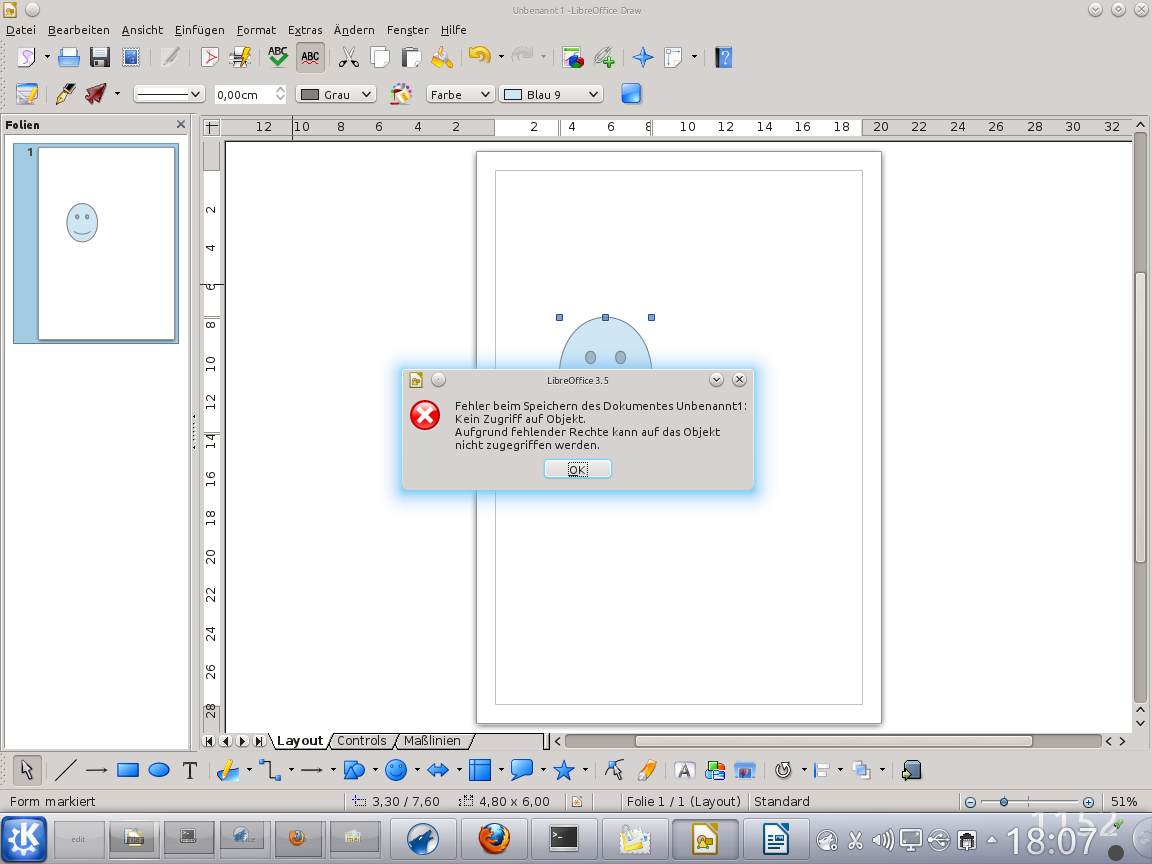This screenshot has height=864, width=1152.
Task: Export directly as PDF
Action: (x=210, y=57)
